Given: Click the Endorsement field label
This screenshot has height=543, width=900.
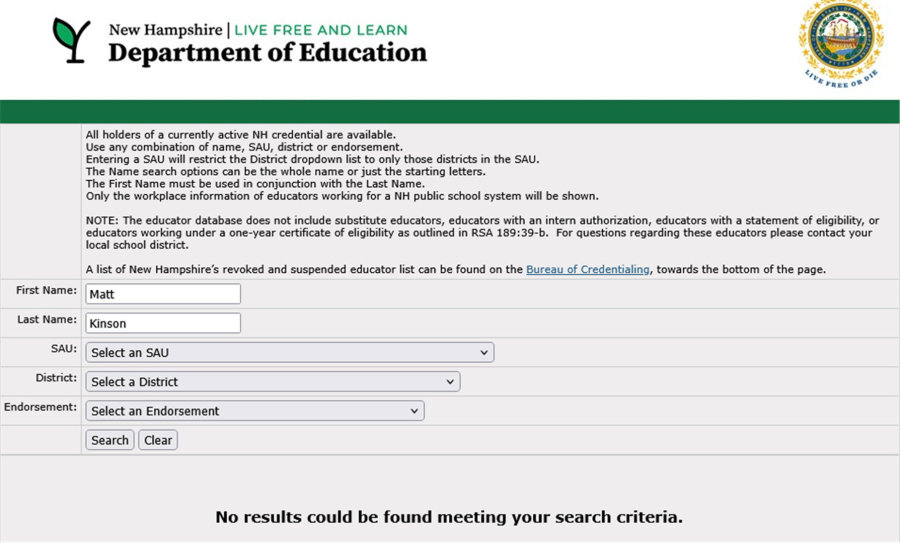Looking at the screenshot, I should coord(40,408).
